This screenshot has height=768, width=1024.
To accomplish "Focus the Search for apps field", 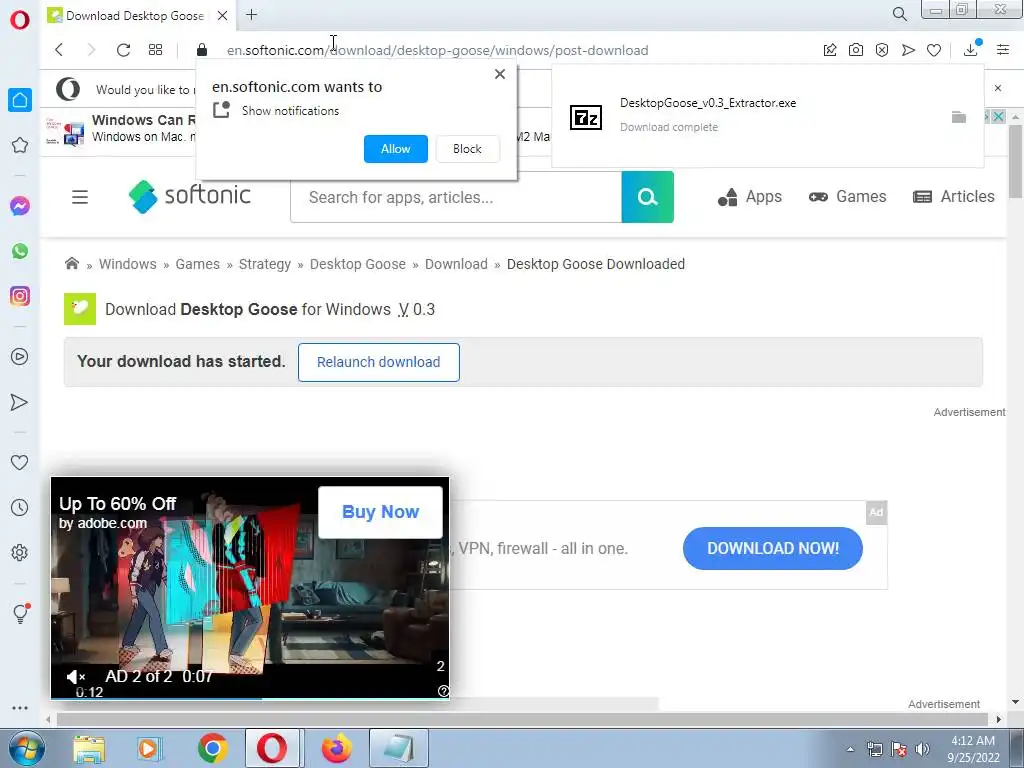I will coord(456,197).
